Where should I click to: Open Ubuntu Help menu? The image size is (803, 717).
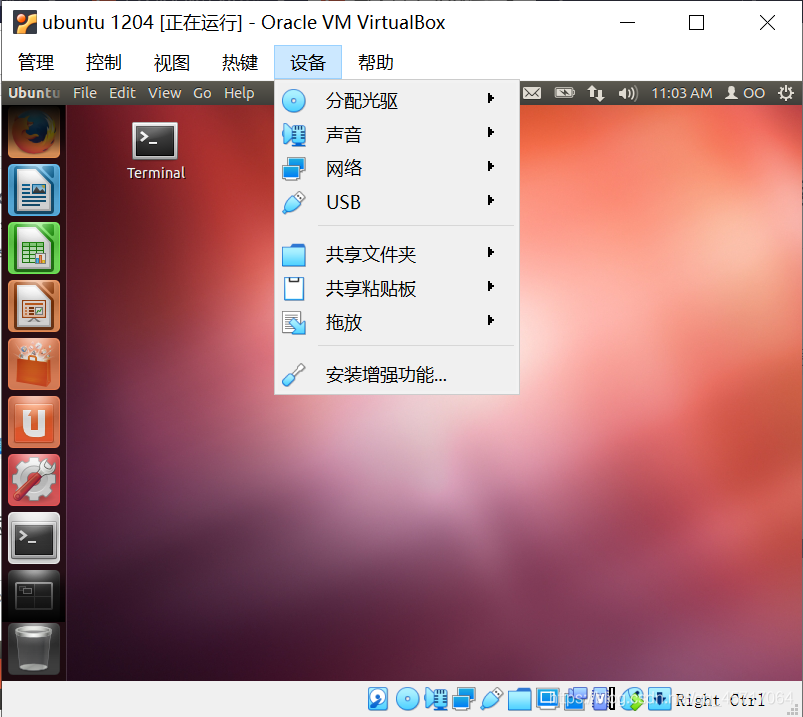click(239, 93)
